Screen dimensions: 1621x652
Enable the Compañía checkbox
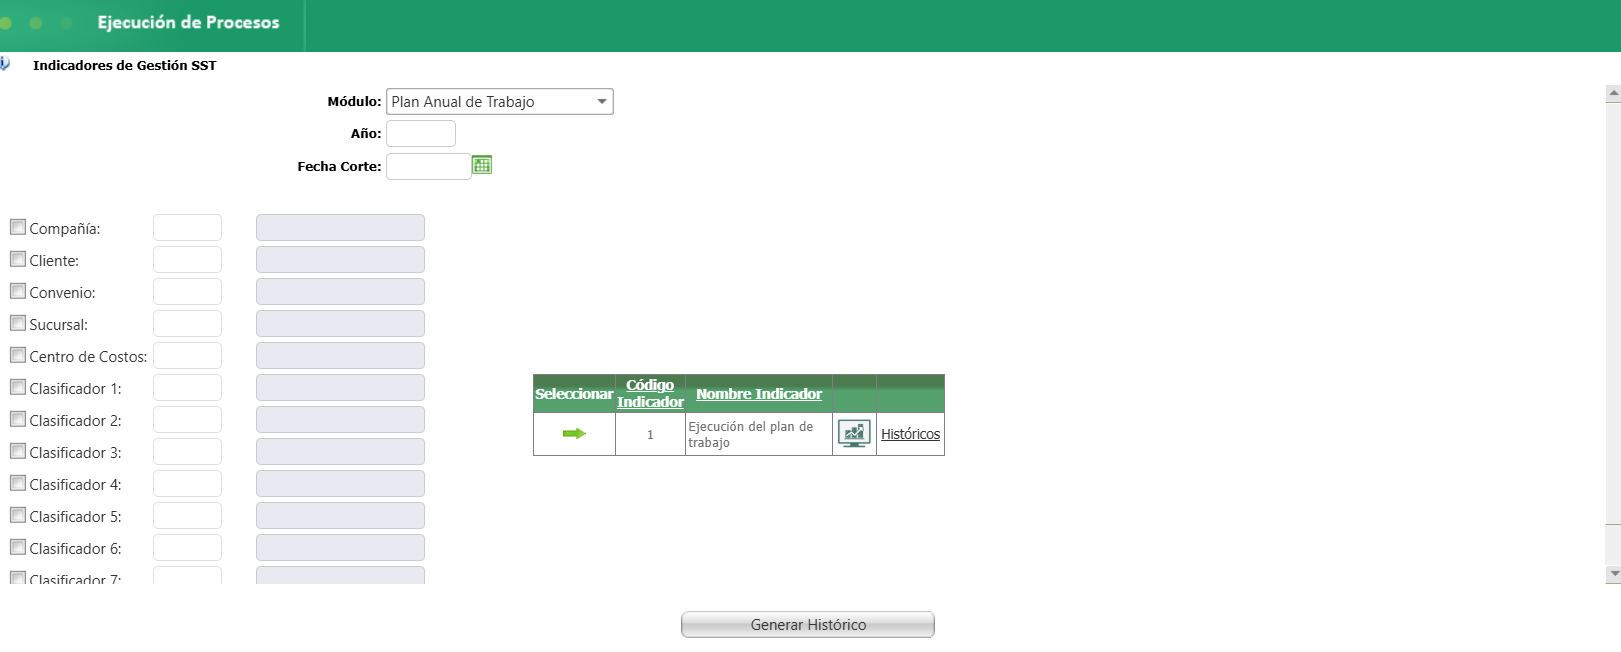(x=18, y=227)
